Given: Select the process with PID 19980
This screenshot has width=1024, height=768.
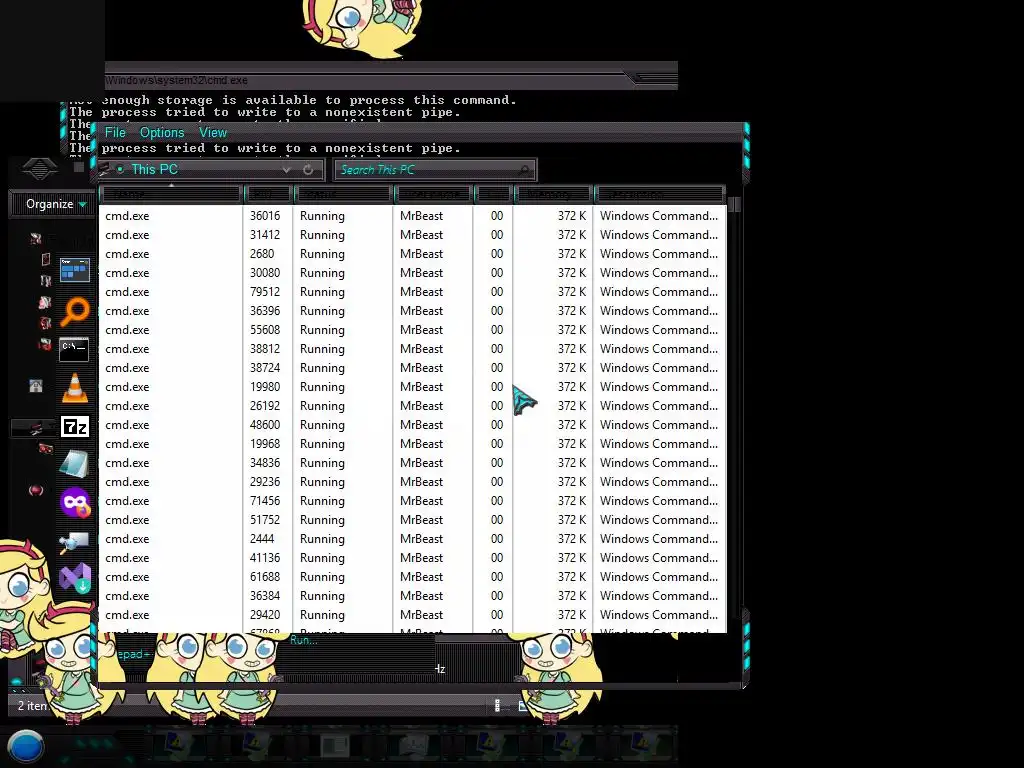Looking at the screenshot, I should pos(413,387).
